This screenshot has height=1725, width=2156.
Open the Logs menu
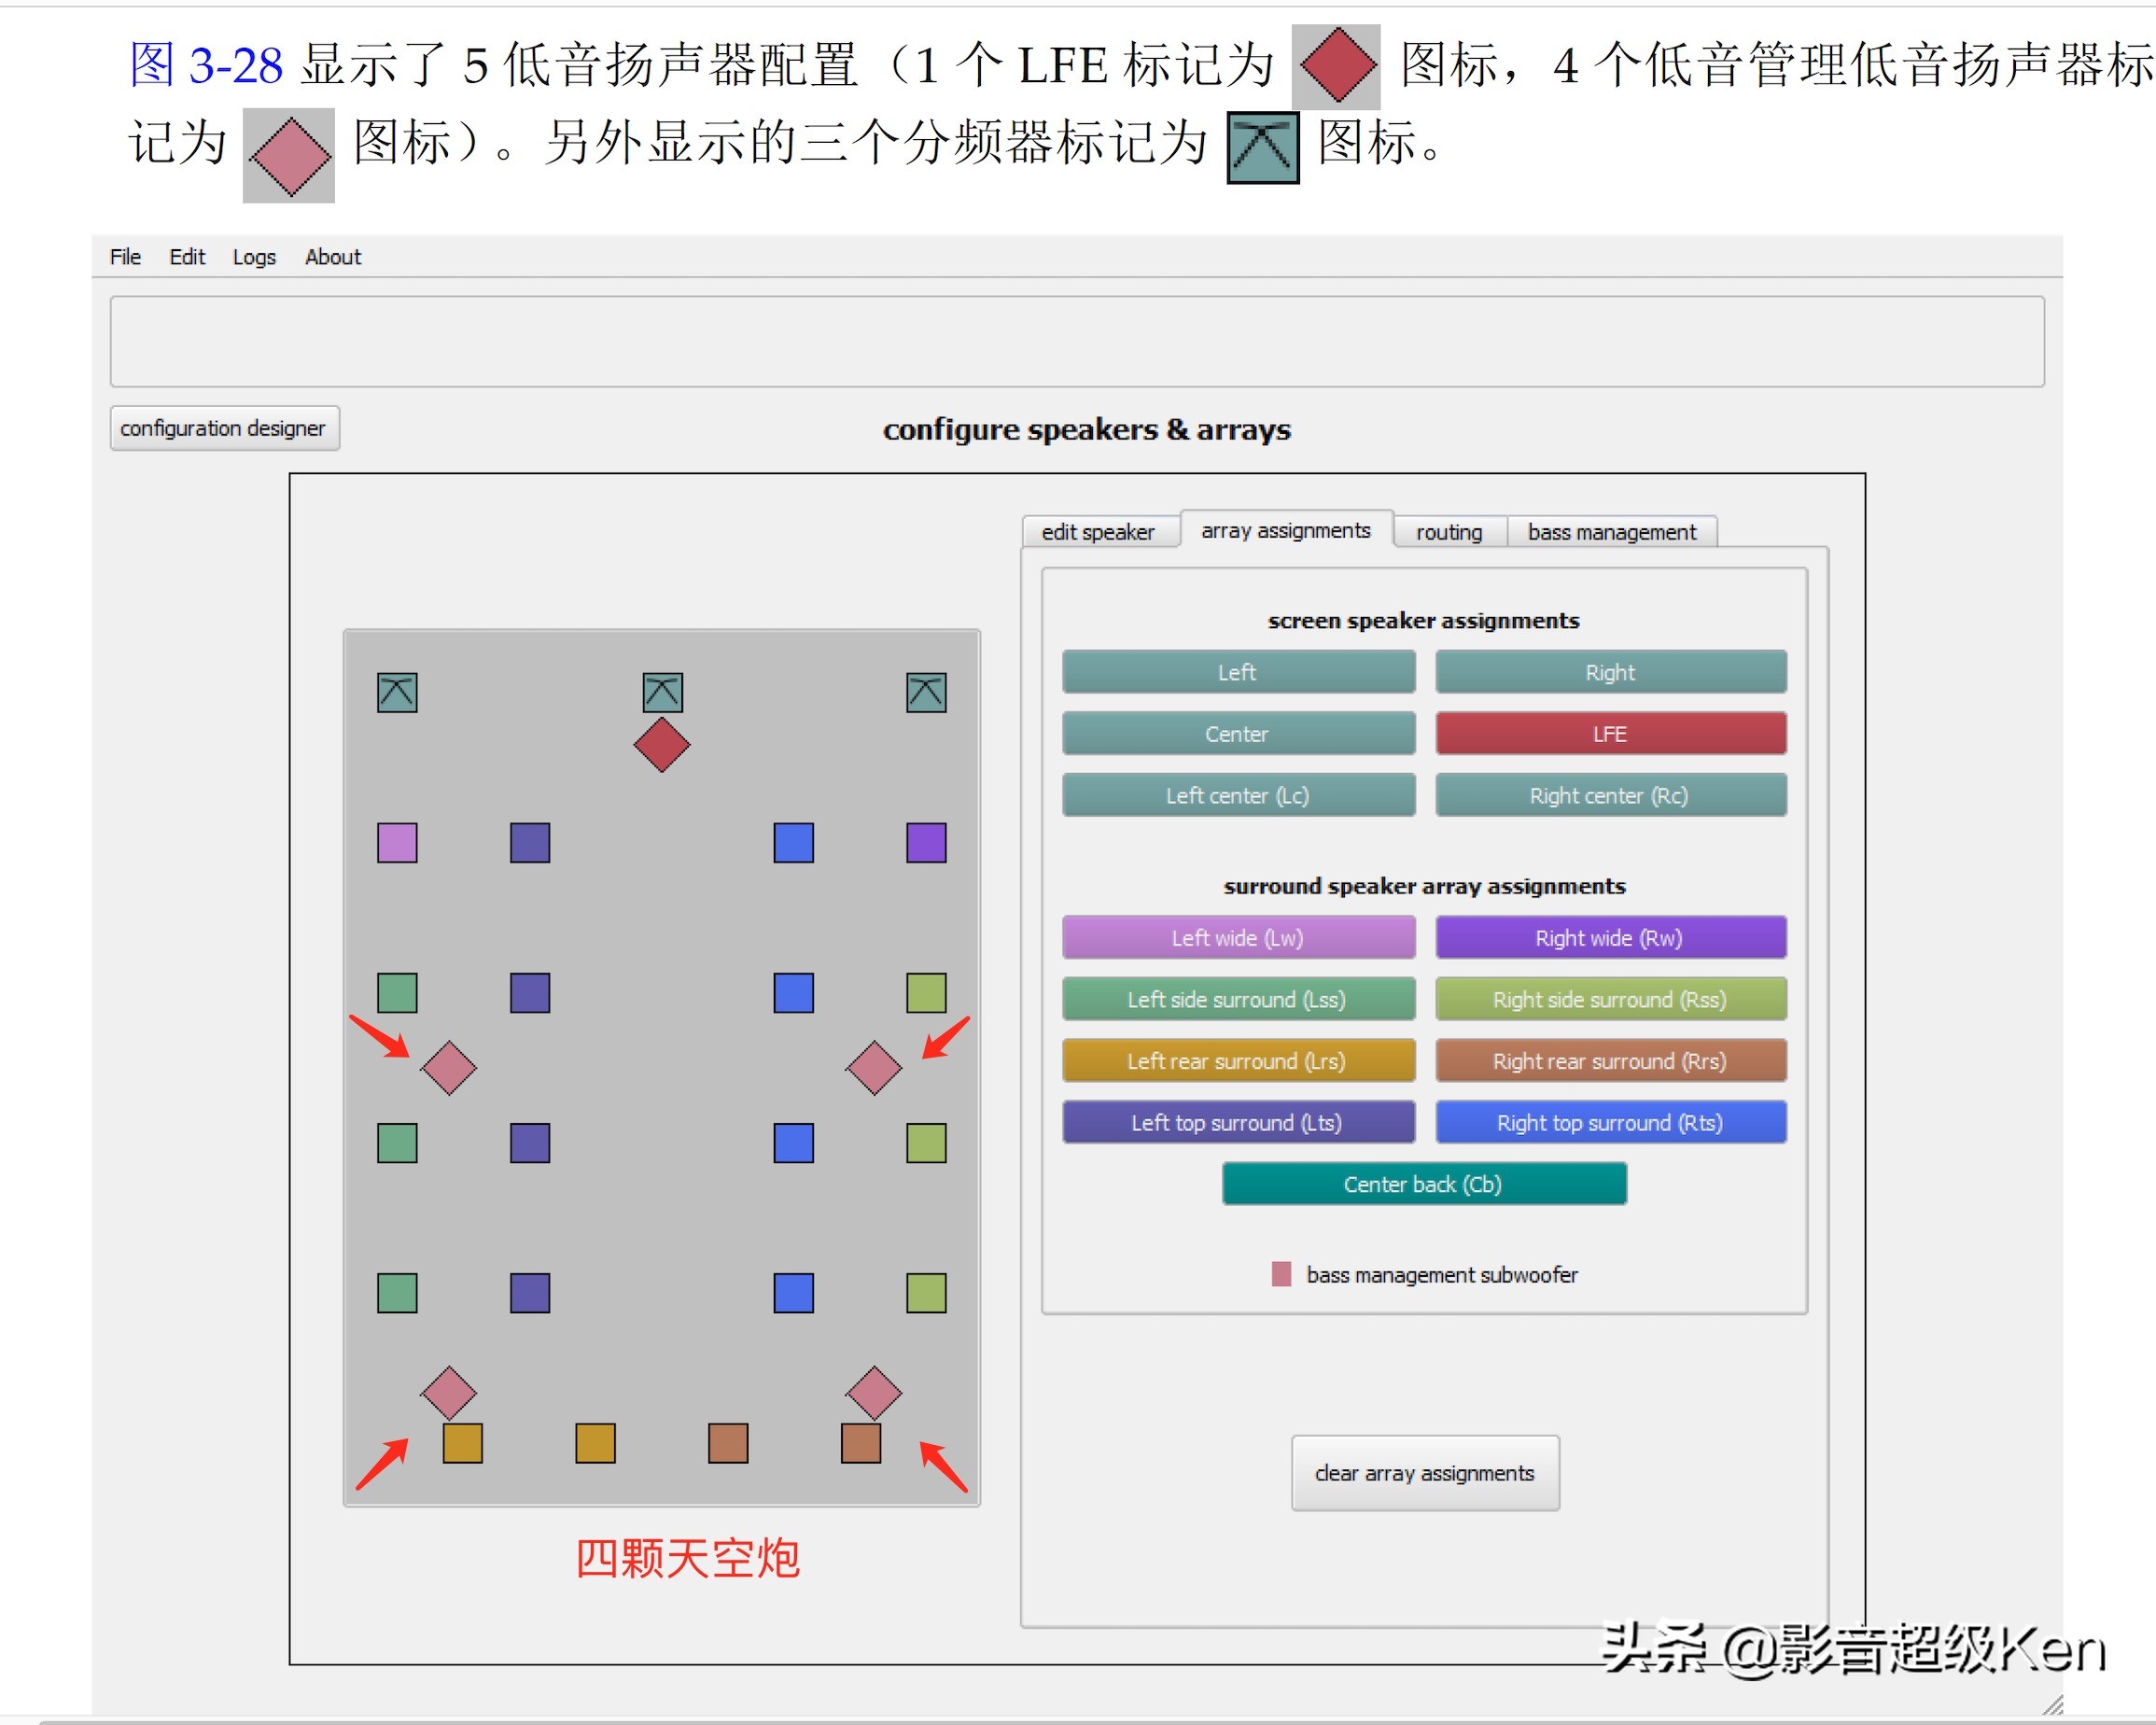254,257
